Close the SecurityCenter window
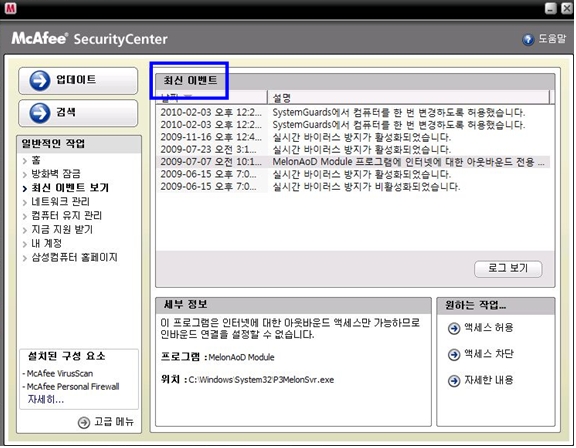The height and width of the screenshot is (448, 576). (x=567, y=8)
